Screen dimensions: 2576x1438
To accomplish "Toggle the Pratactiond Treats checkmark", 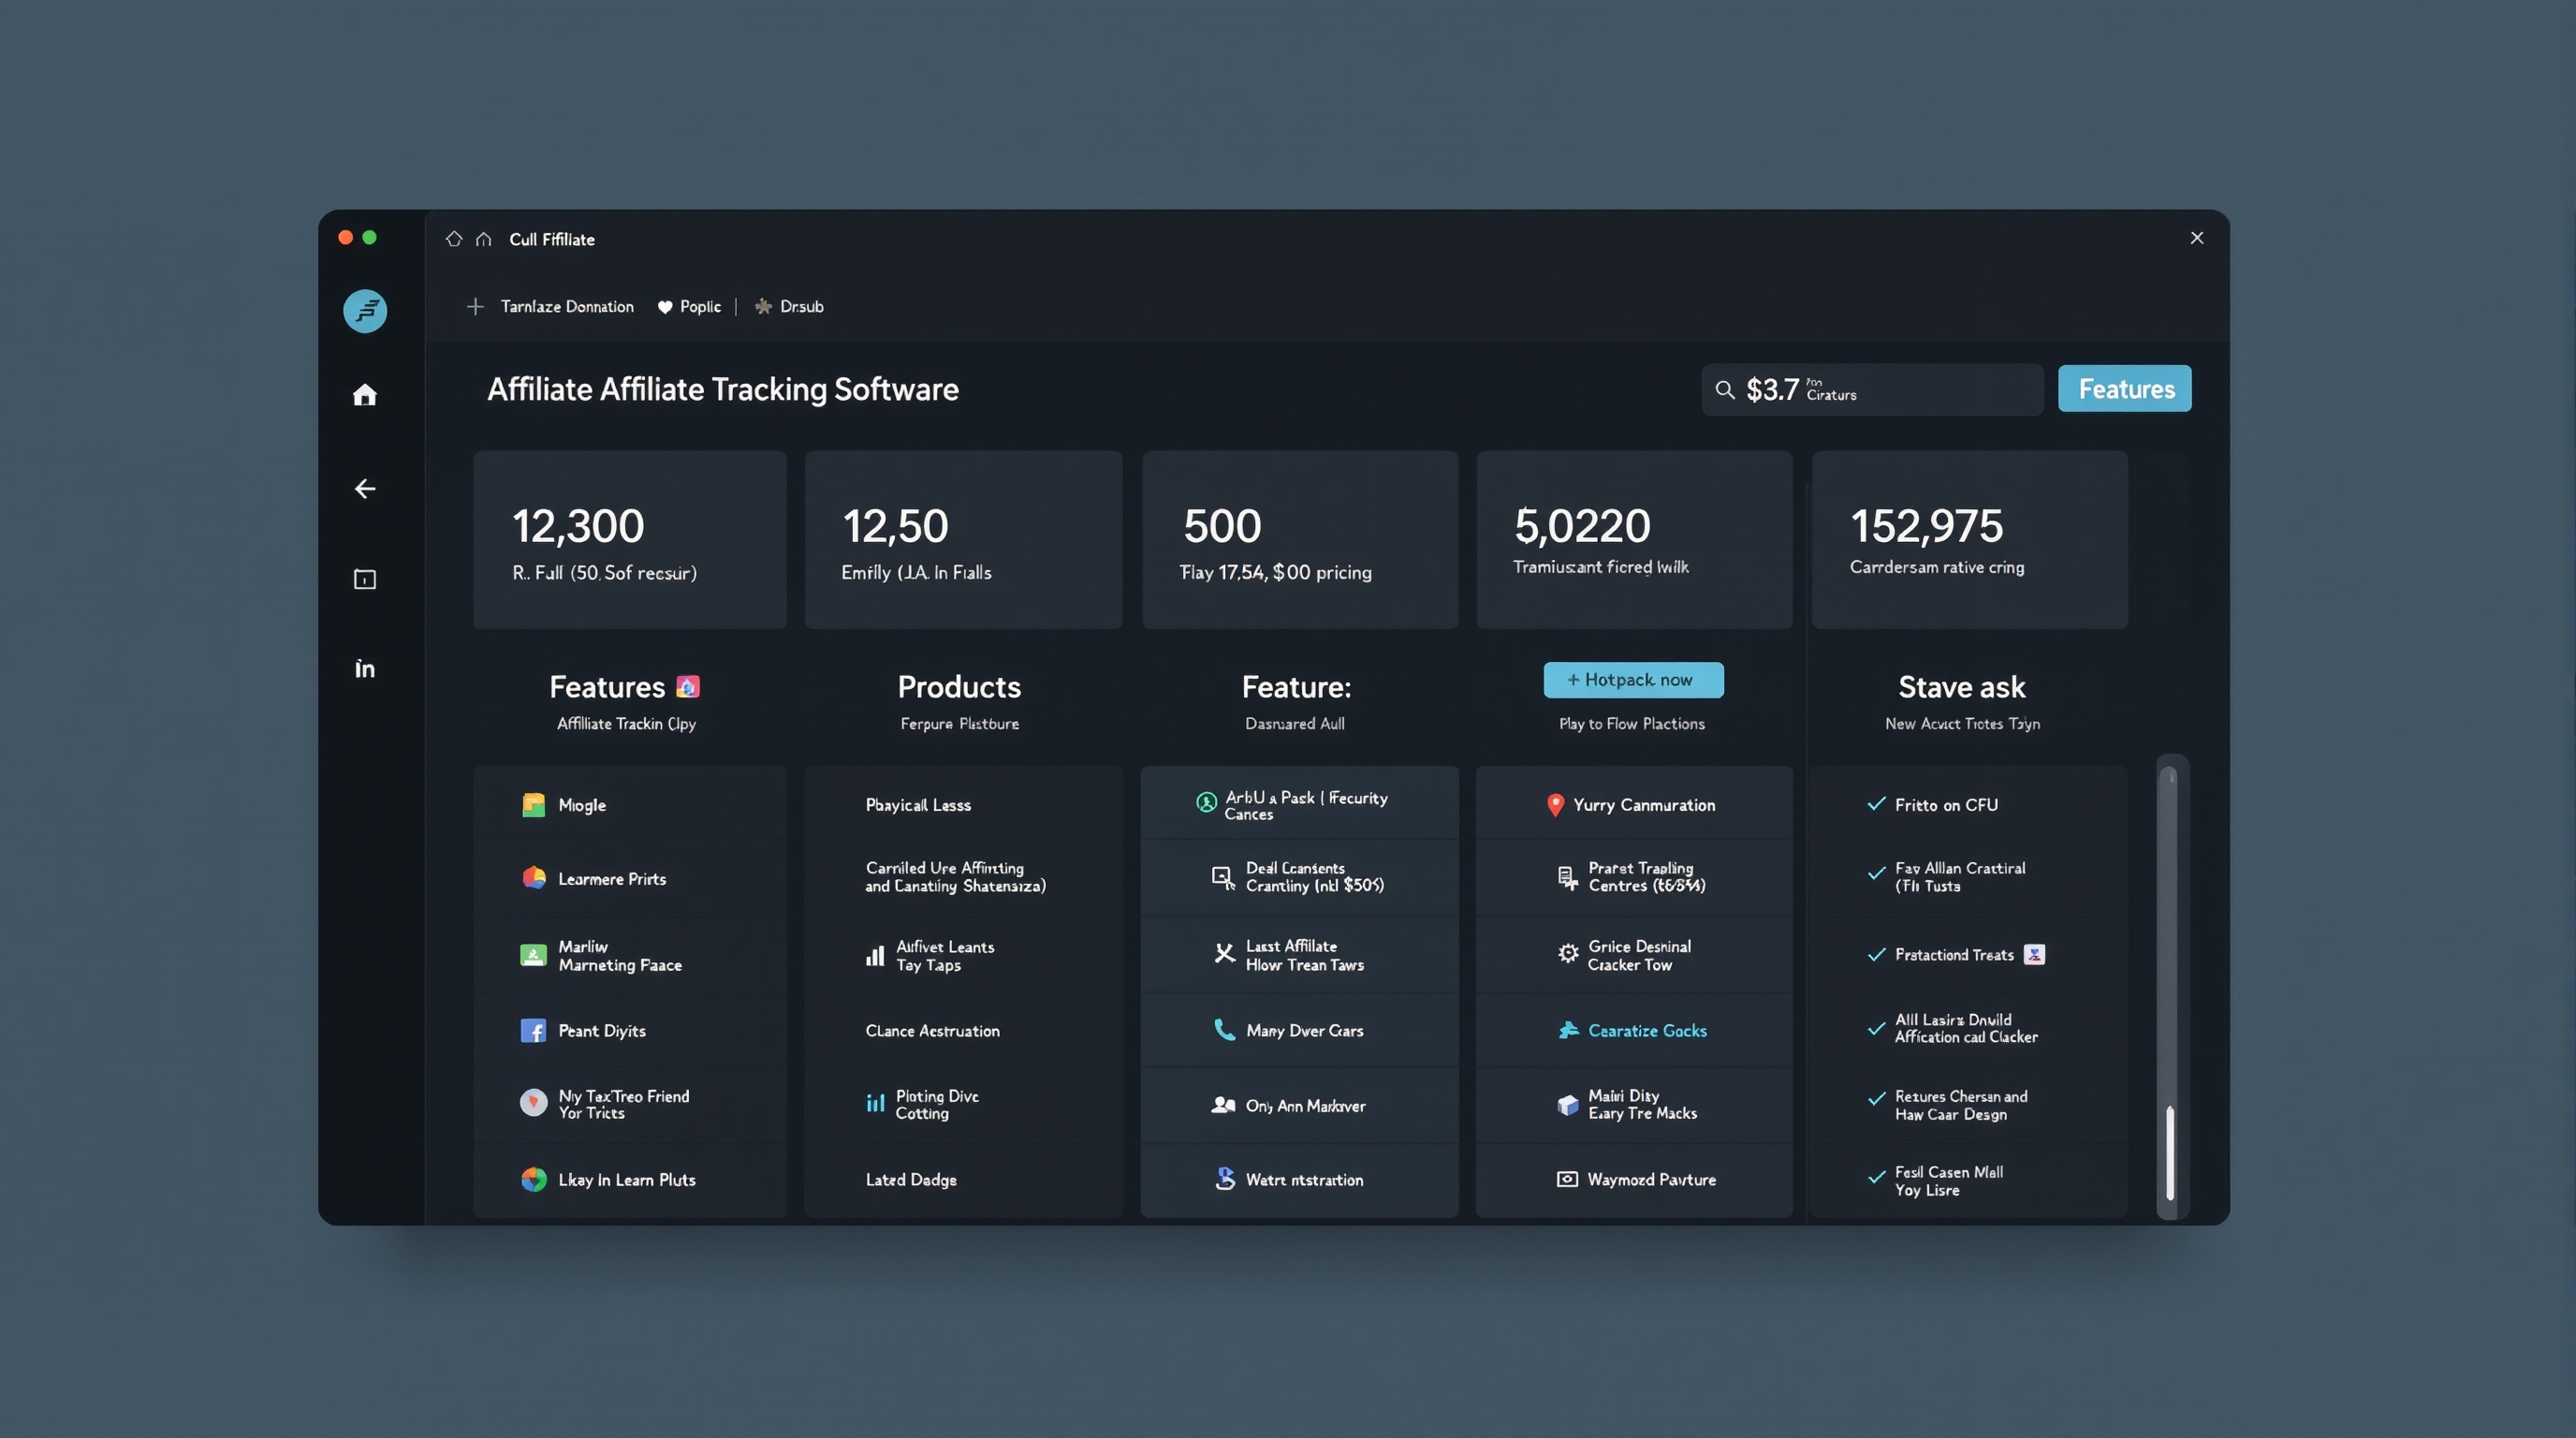I will [1876, 954].
